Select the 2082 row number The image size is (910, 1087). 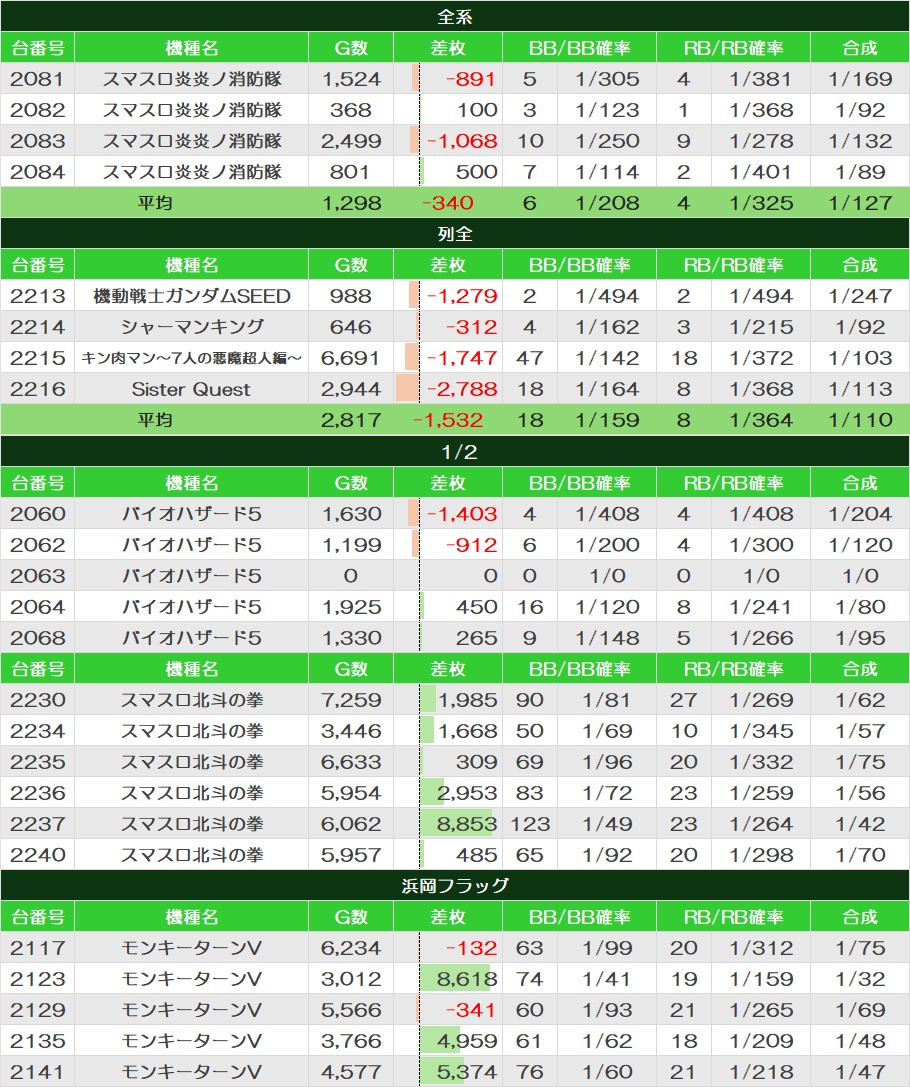click(x=37, y=110)
